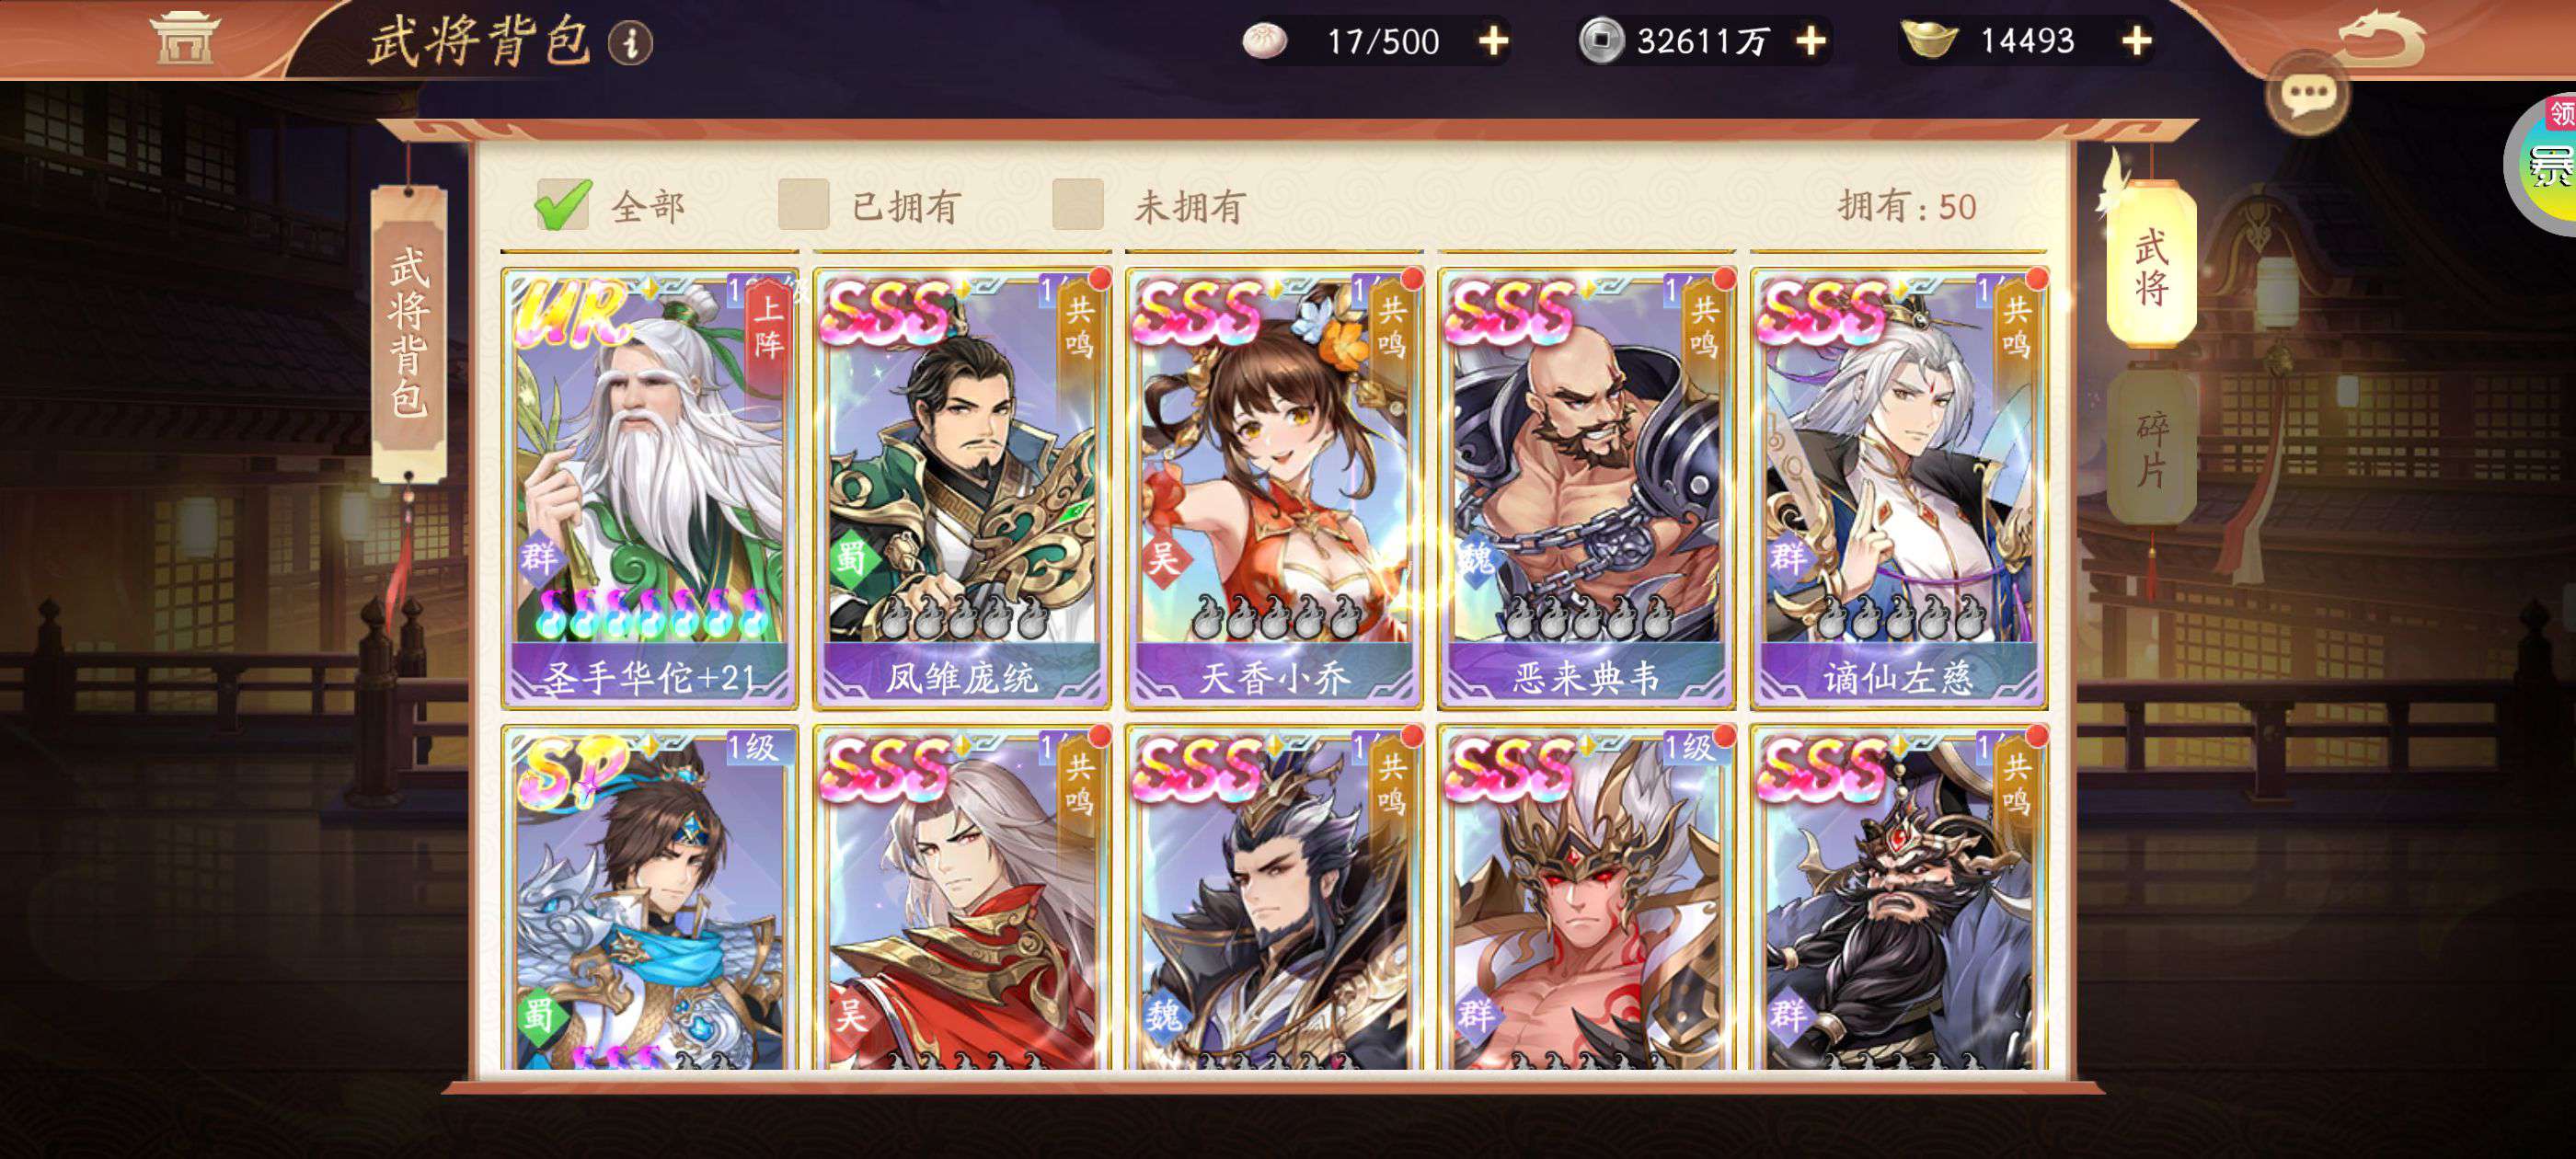Add silver coins using the plus icon
The image size is (2576, 1159).
[x=1811, y=41]
